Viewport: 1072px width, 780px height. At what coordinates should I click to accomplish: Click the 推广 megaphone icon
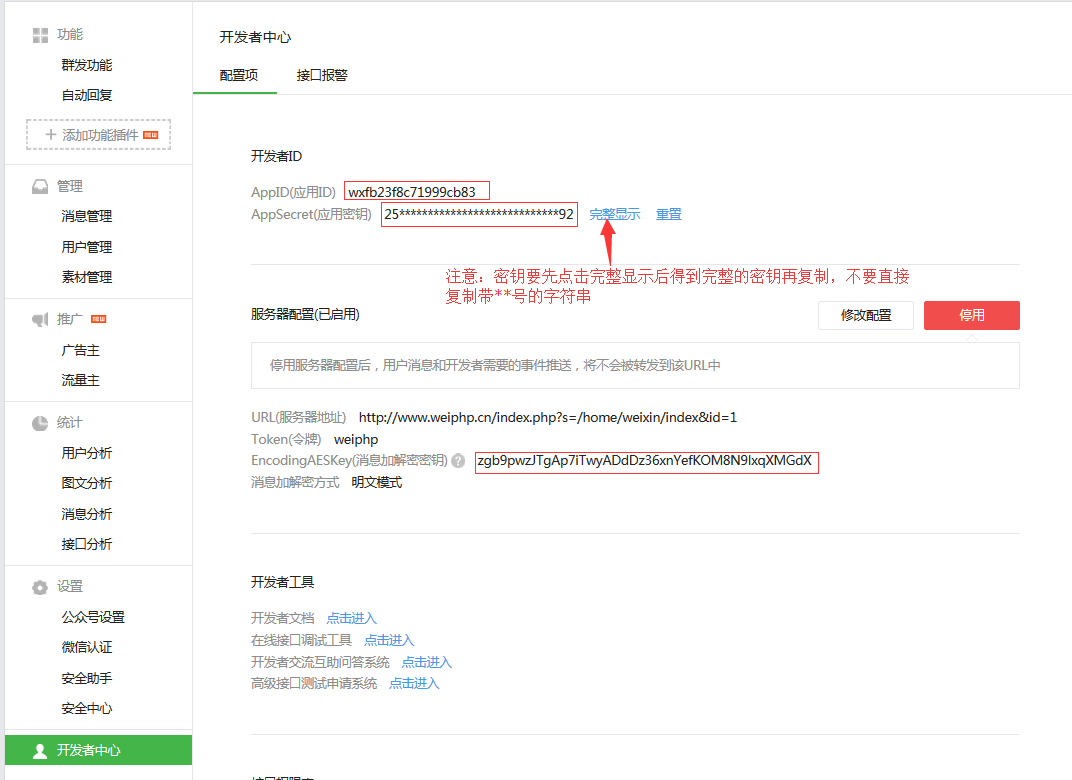tap(40, 319)
